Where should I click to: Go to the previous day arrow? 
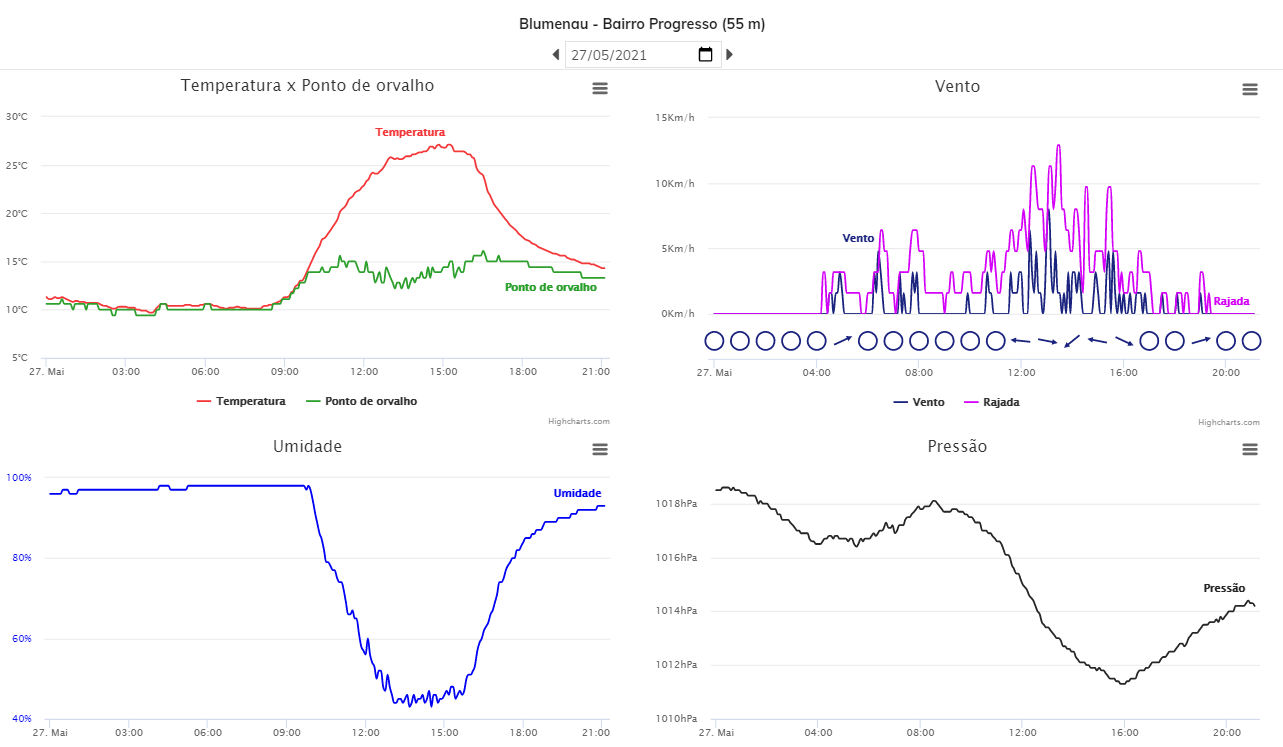pyautogui.click(x=556, y=55)
